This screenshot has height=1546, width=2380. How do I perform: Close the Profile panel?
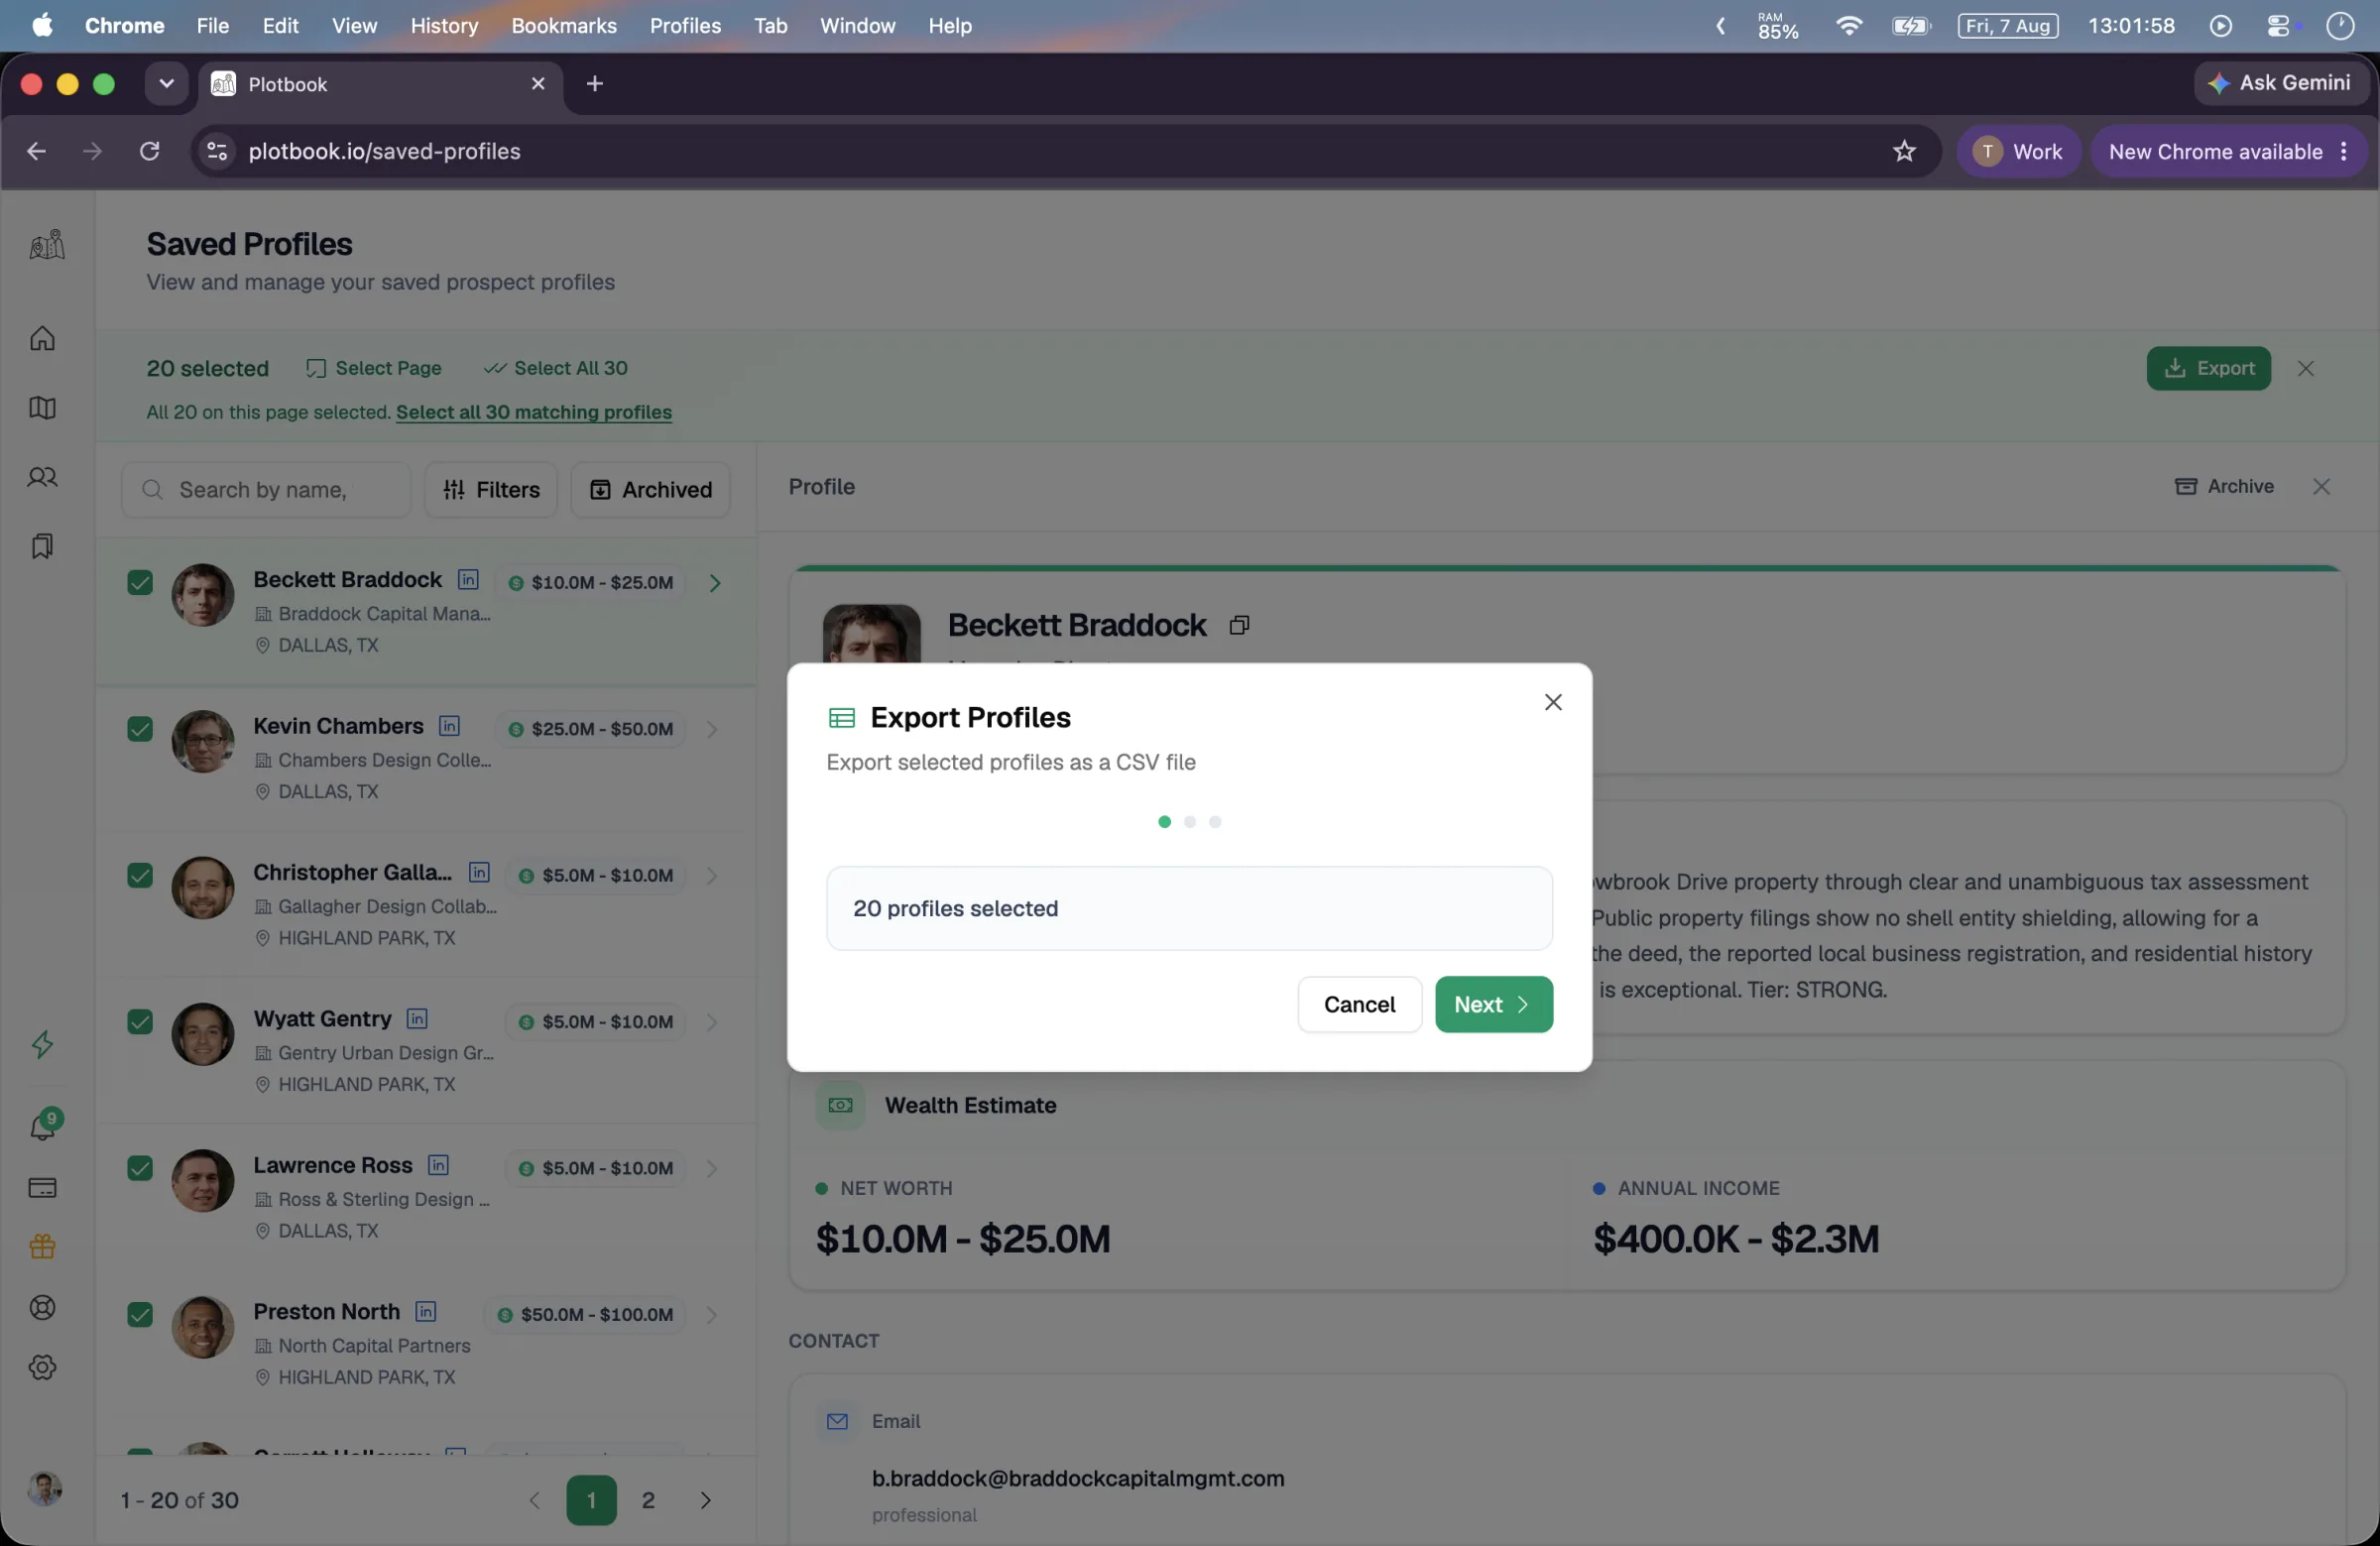2321,486
